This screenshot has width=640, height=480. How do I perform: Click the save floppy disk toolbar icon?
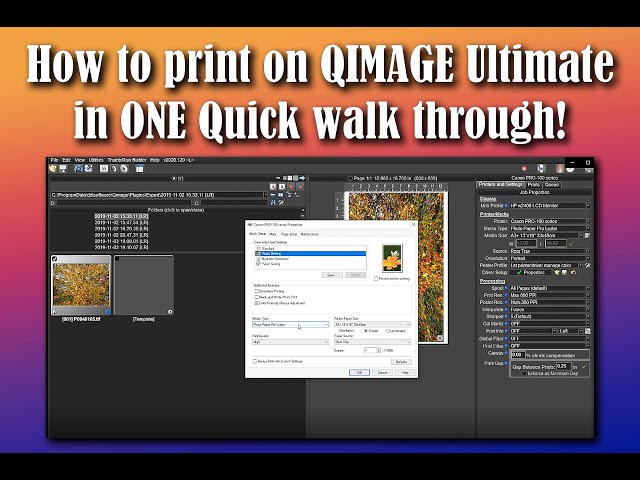[x=63, y=169]
